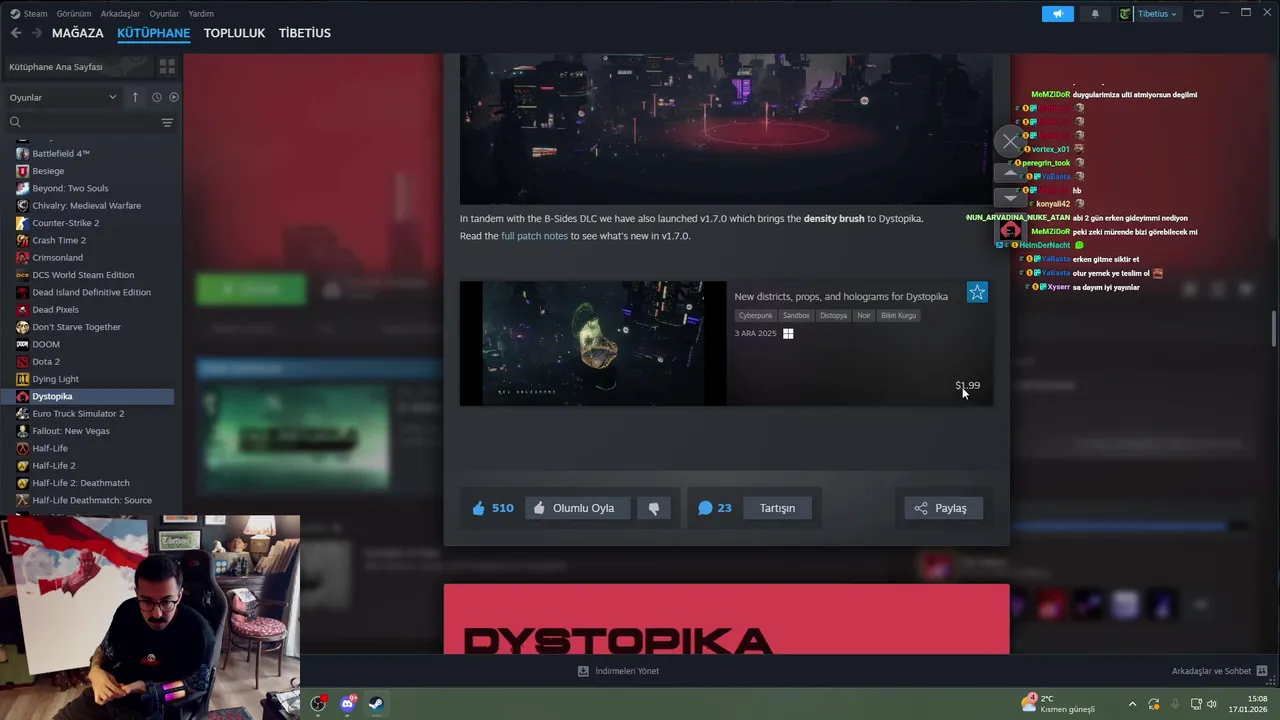
Task: Click the Noir tag
Action: 864,316
